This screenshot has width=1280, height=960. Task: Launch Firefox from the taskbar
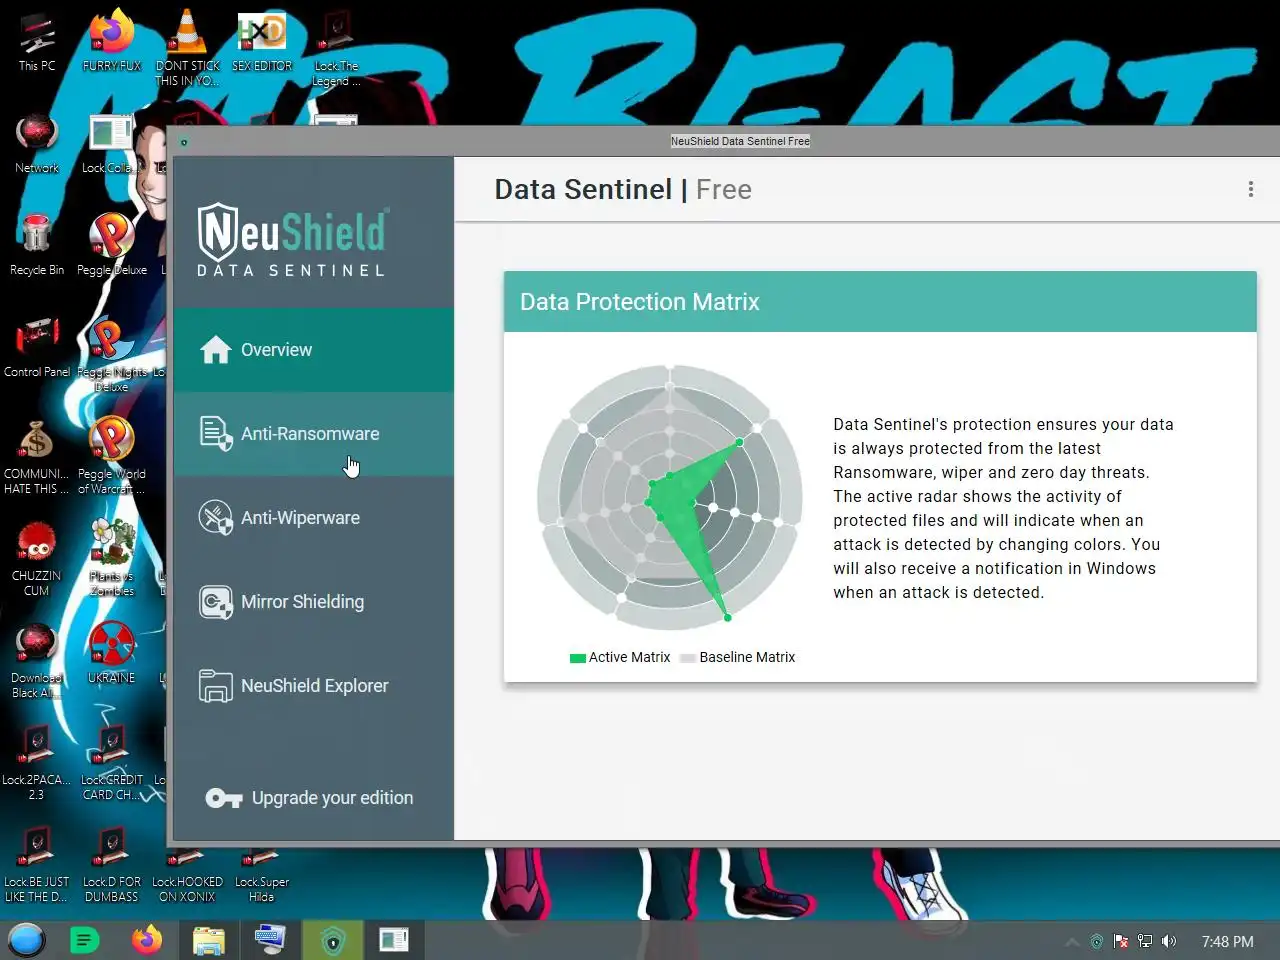pos(147,940)
